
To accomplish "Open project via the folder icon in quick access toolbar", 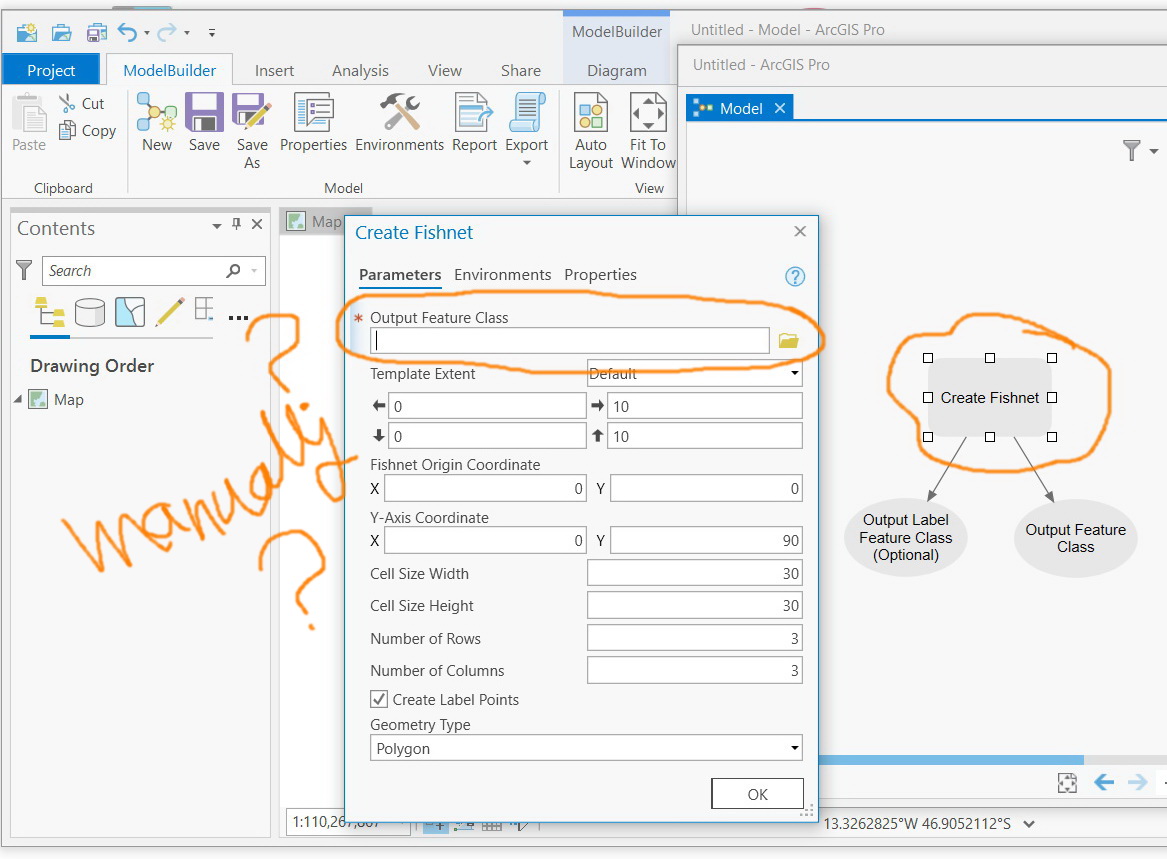I will click(61, 33).
